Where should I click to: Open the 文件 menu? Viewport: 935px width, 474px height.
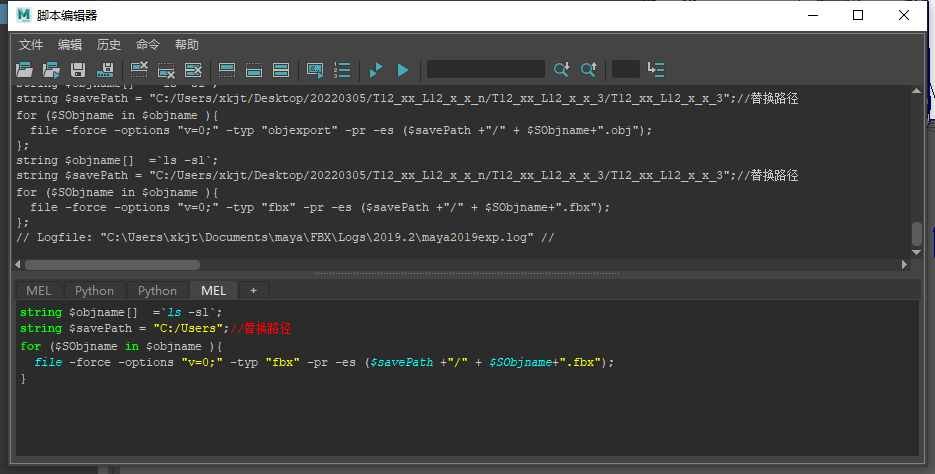pos(31,45)
